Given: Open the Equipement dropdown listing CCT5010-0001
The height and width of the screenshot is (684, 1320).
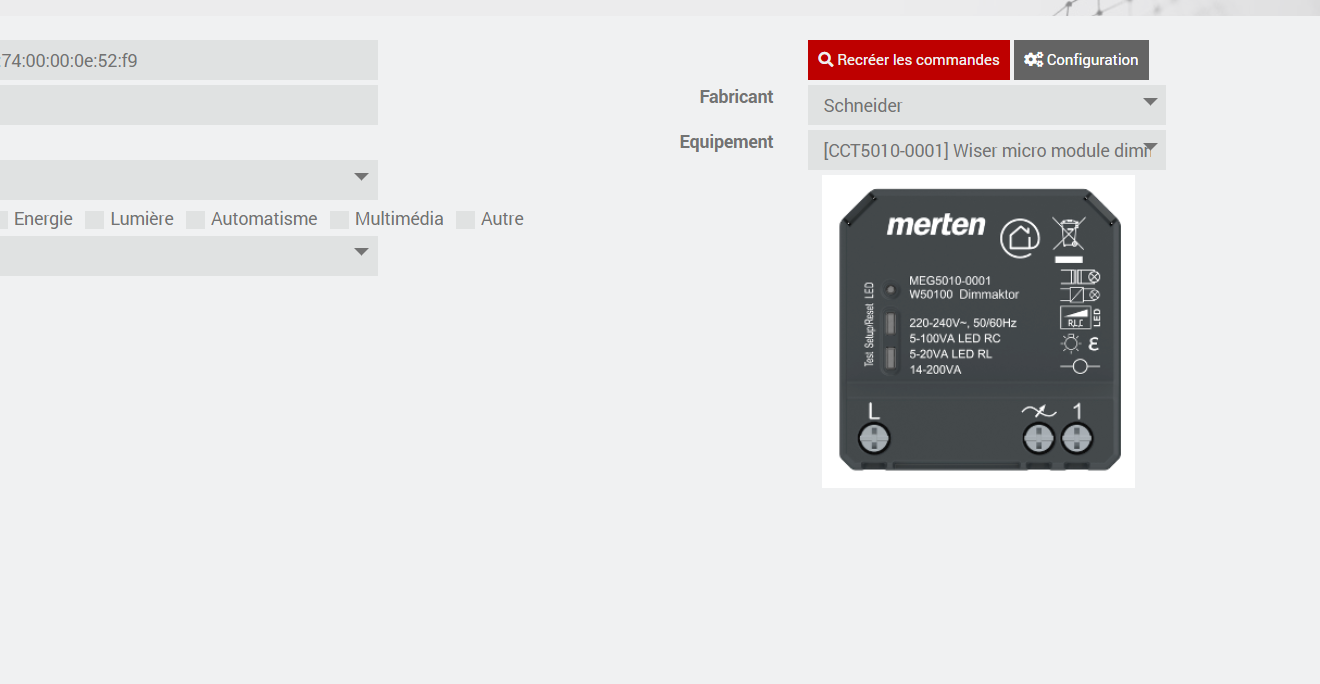Looking at the screenshot, I should coord(986,150).
